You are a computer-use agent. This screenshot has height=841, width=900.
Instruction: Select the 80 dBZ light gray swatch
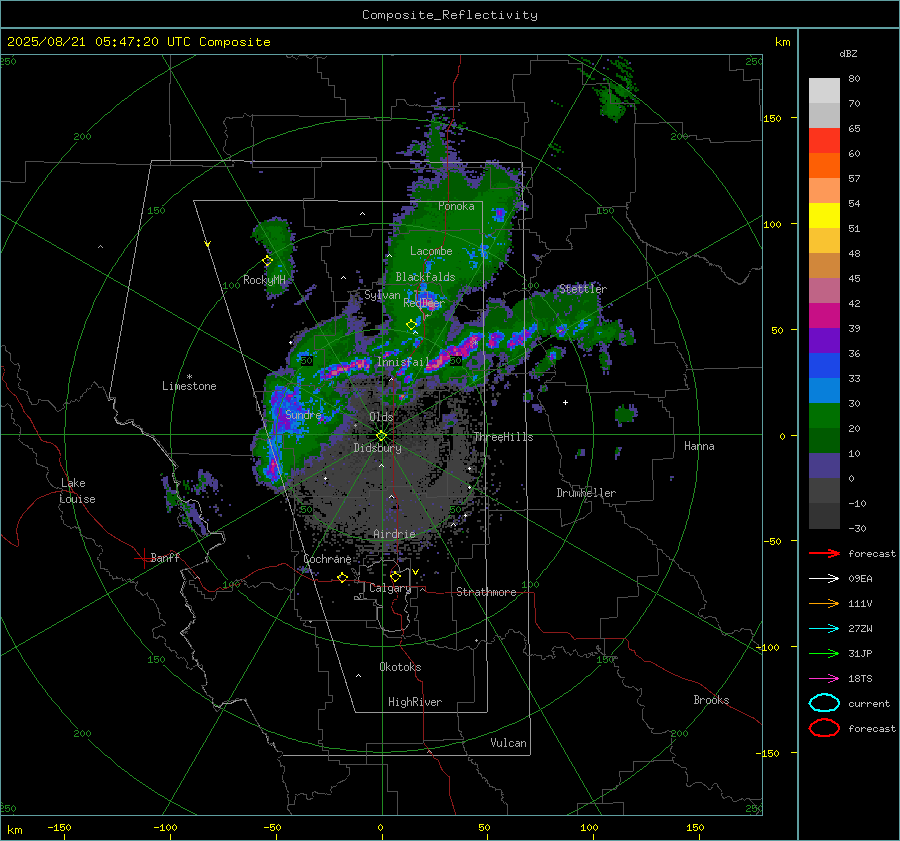[824, 90]
